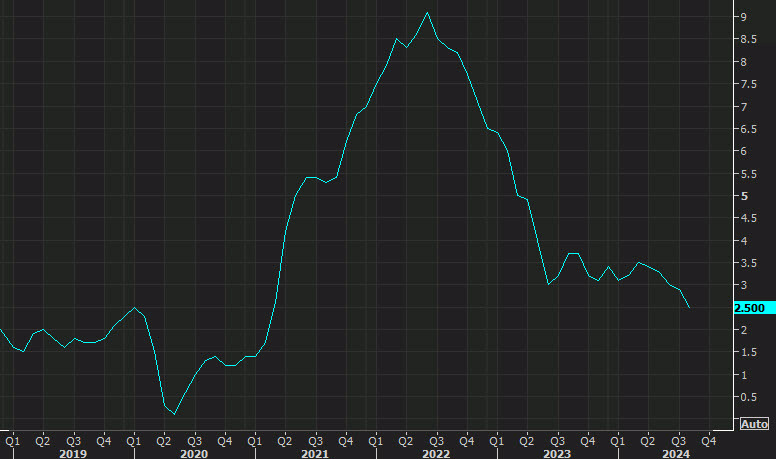This screenshot has height=459, width=776.
Task: Click the 3 label on price axis
Action: point(744,285)
